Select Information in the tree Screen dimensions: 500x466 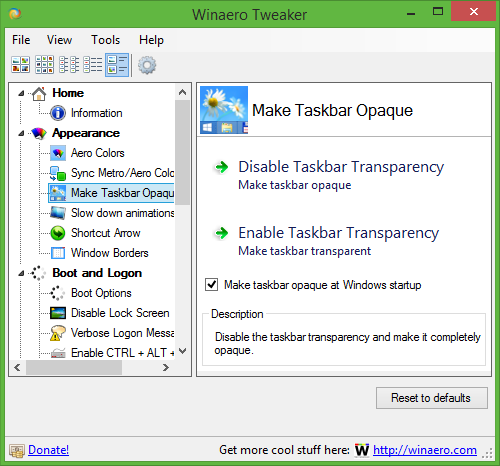coord(97,113)
